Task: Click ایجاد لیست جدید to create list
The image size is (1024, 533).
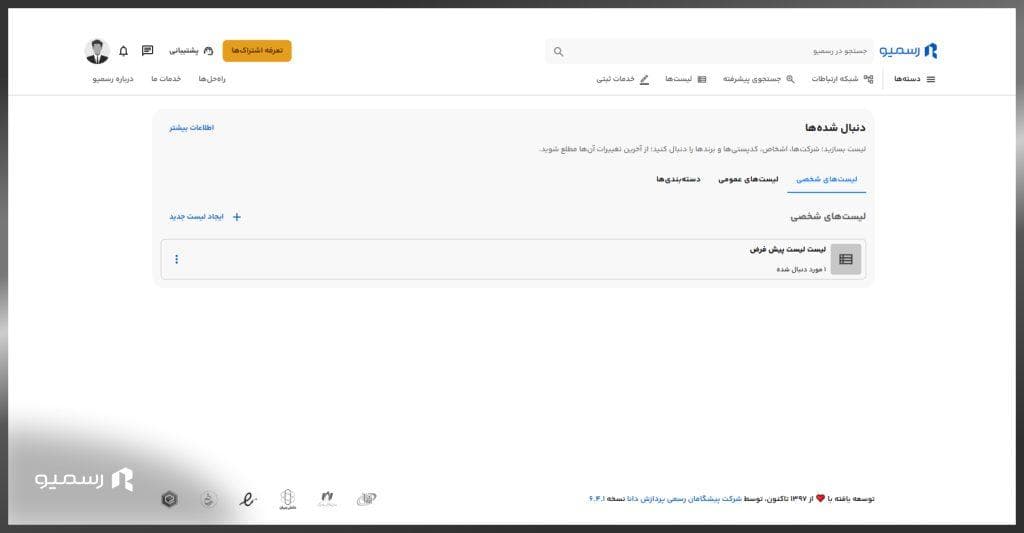Action: [205, 217]
